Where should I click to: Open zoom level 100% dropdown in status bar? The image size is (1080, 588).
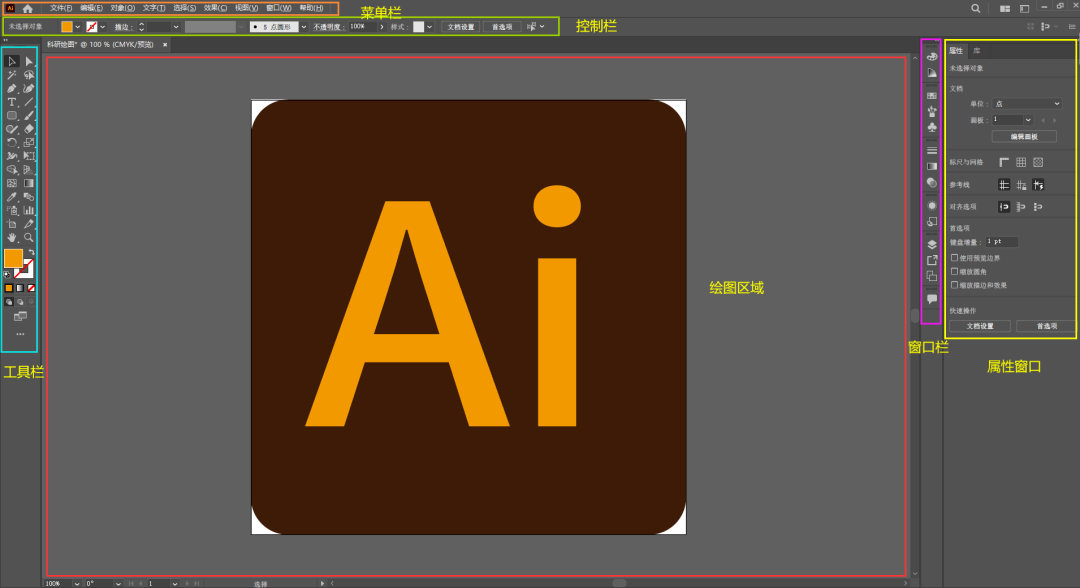pos(76,583)
